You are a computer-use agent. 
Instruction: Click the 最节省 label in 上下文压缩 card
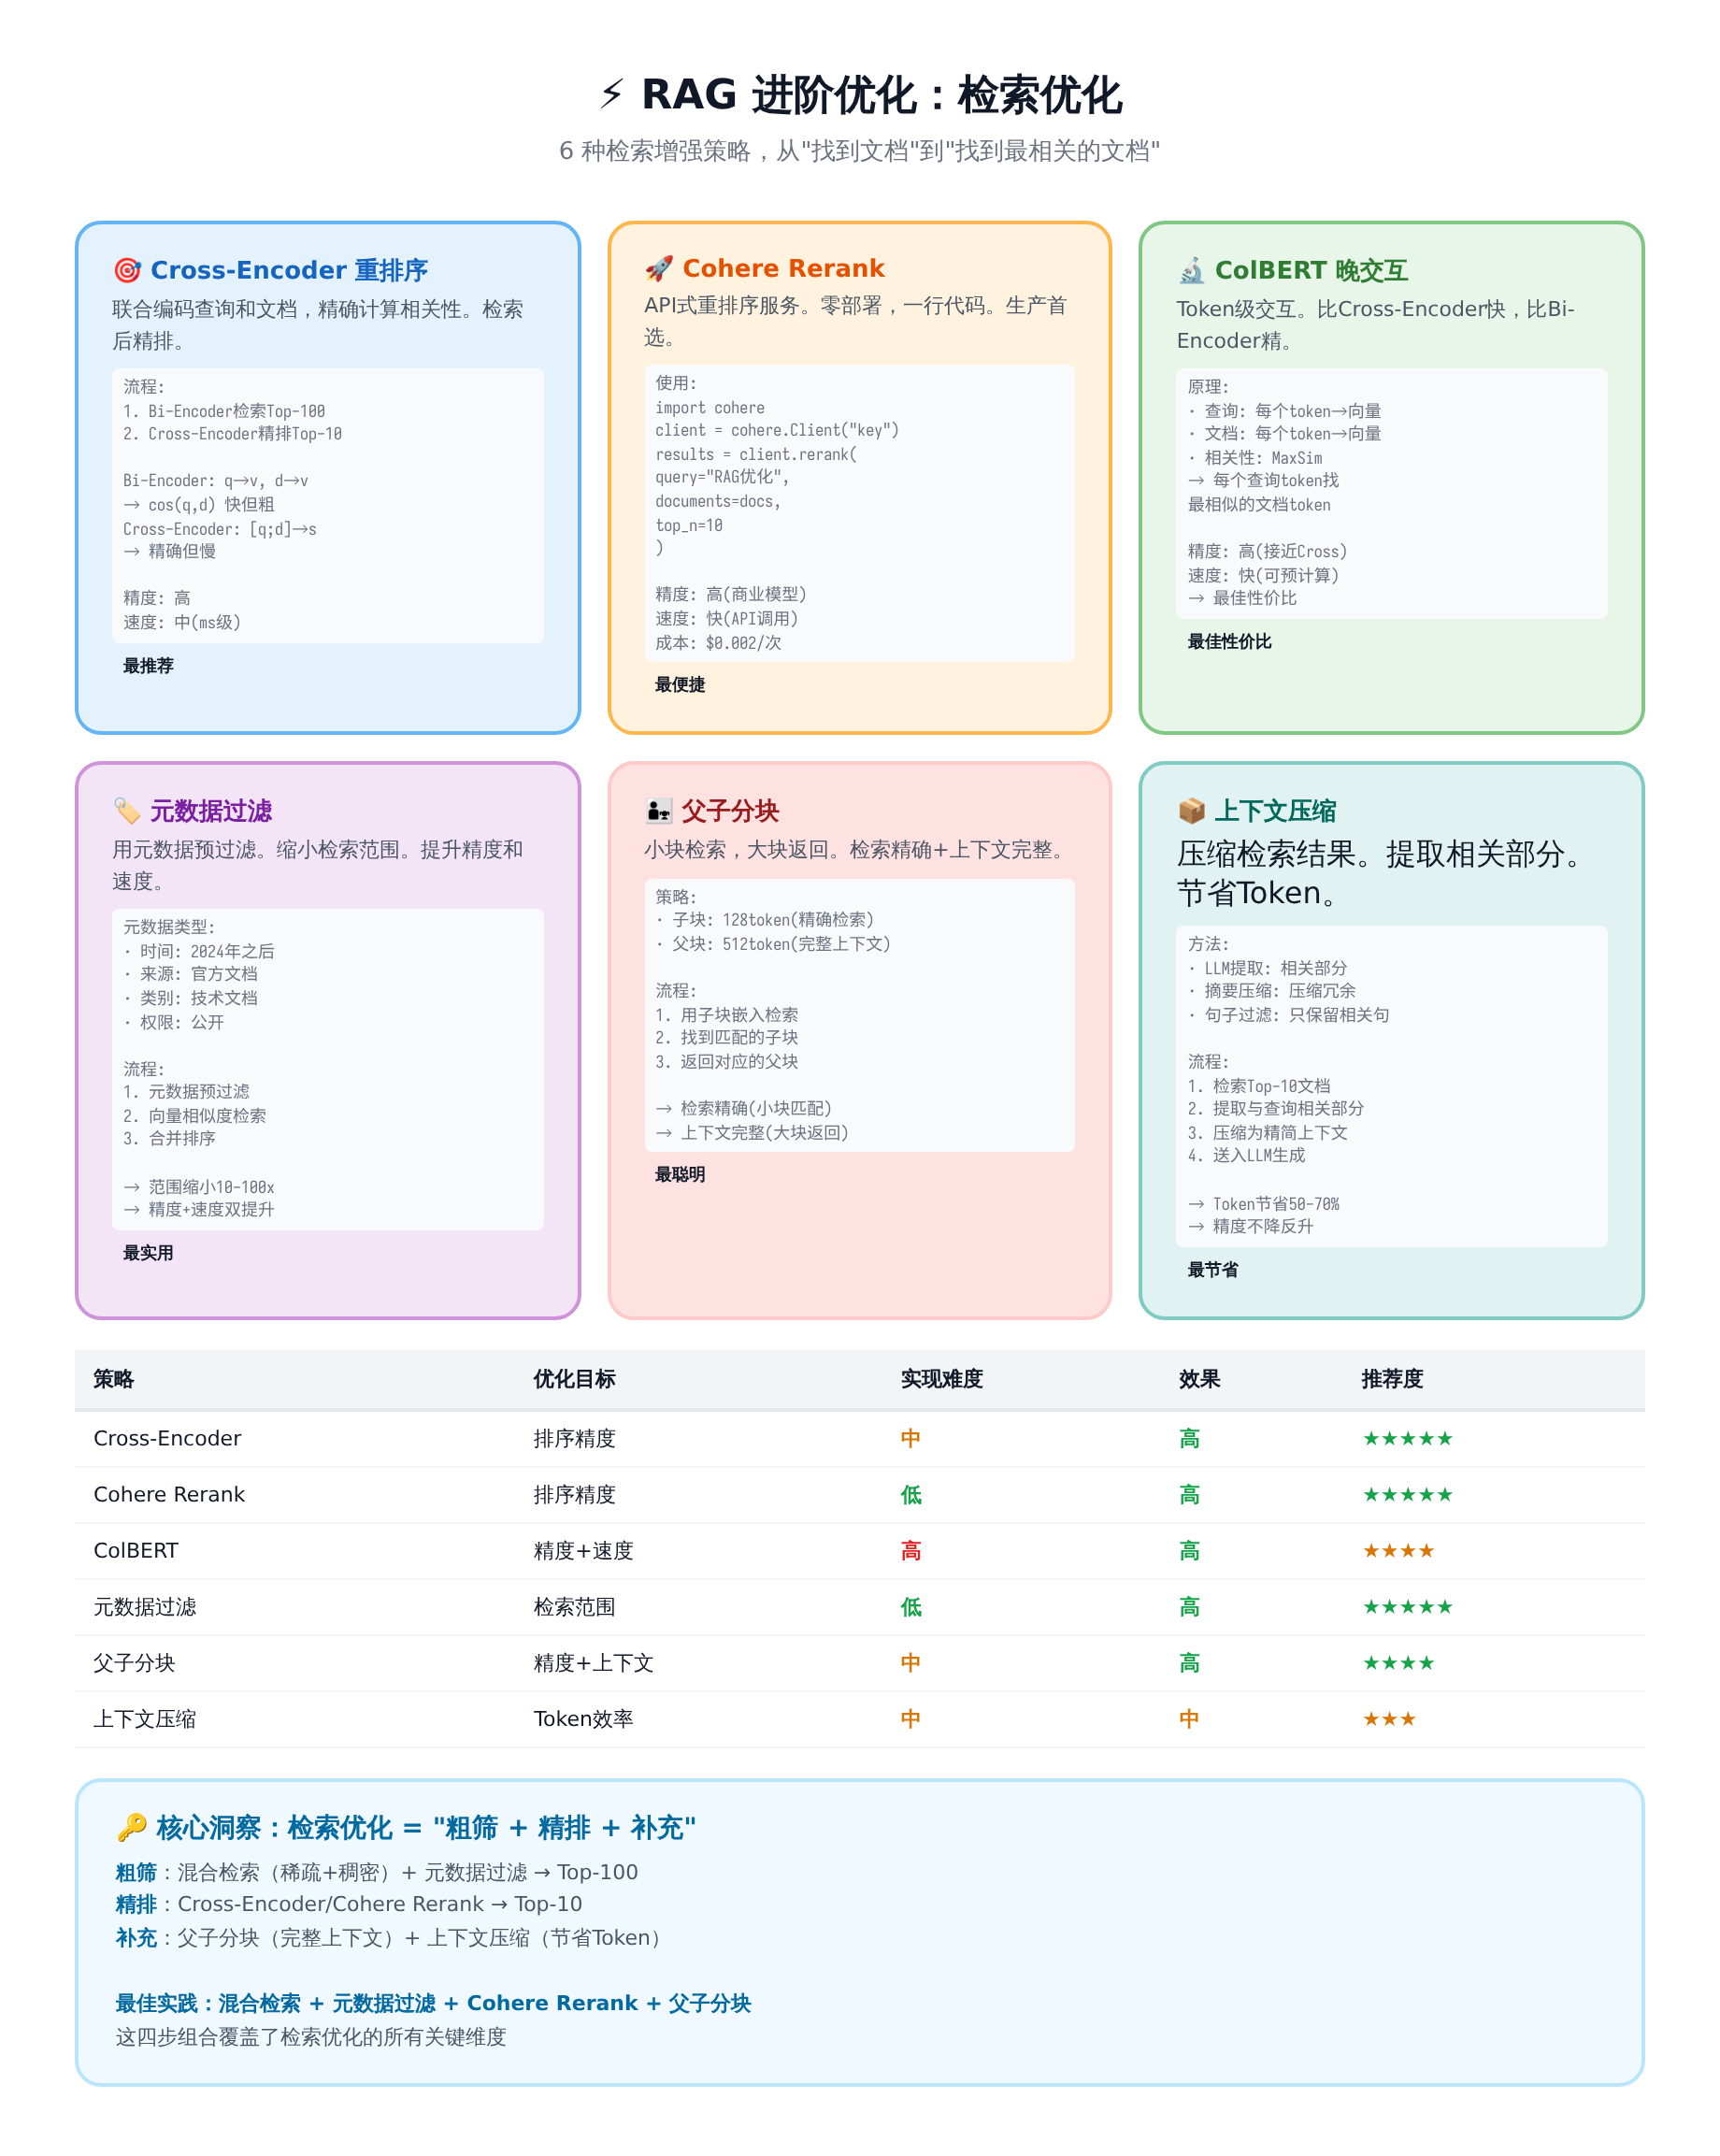(x=1212, y=1270)
